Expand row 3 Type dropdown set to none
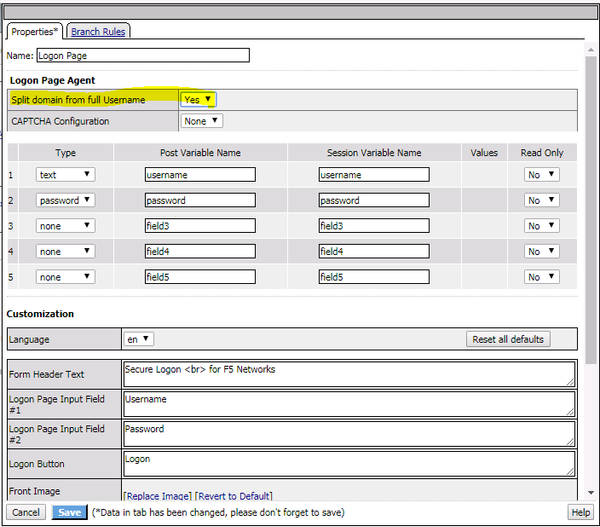This screenshot has height=527, width=600. point(66,226)
